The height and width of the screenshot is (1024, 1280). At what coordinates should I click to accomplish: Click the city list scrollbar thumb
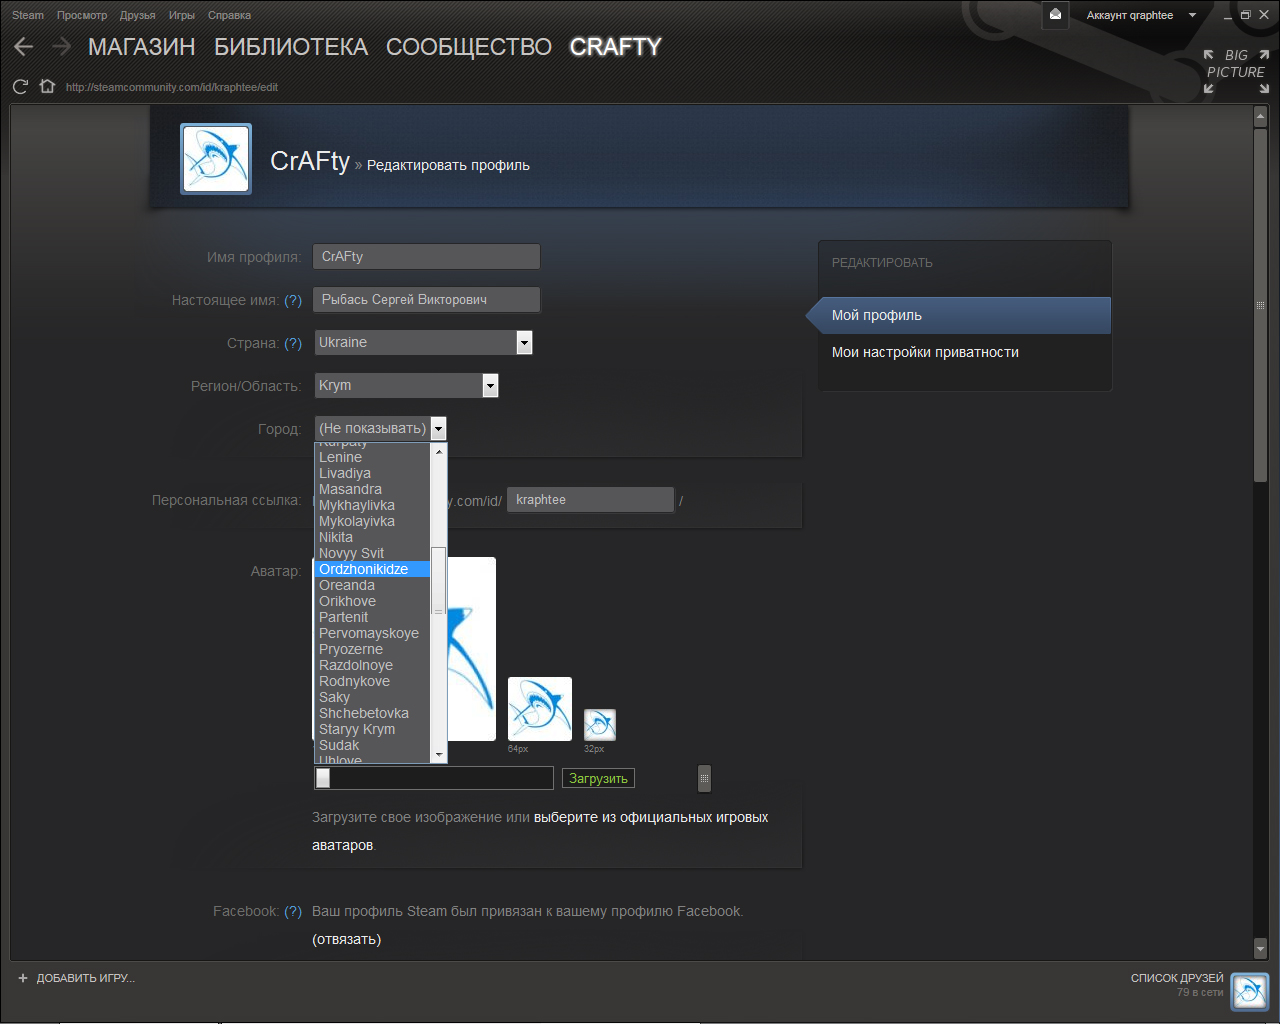coord(438,581)
